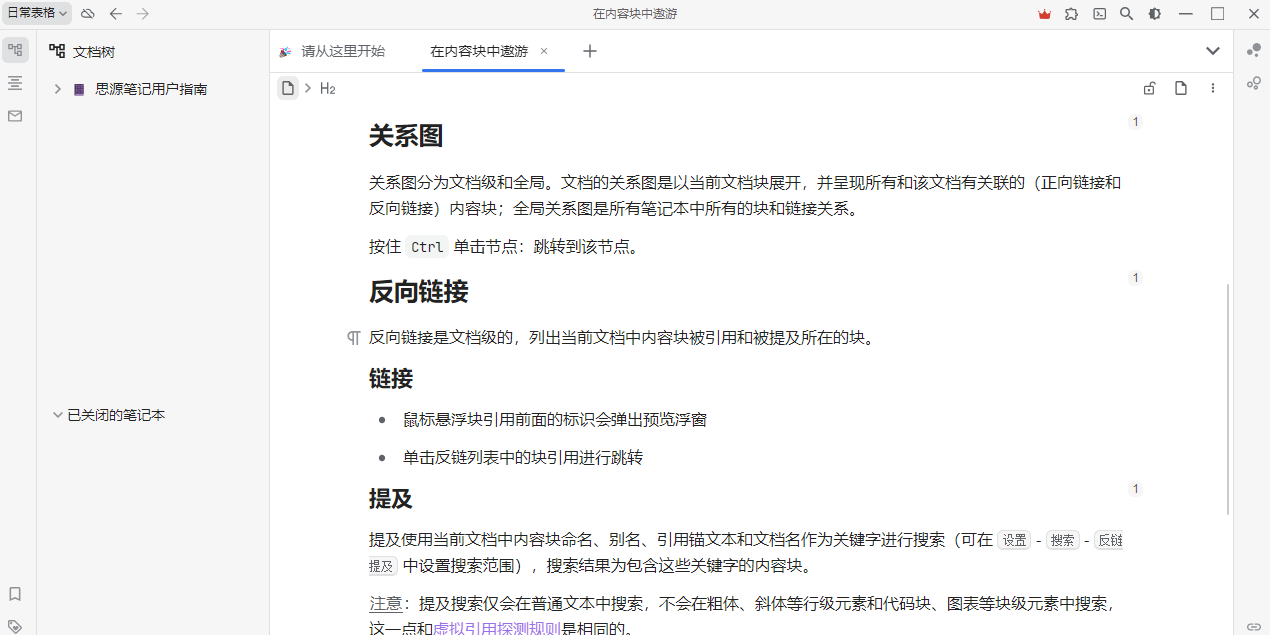The width and height of the screenshot is (1270, 635).
Task: Toggle the cloud sync status icon
Action: [x=88, y=13]
